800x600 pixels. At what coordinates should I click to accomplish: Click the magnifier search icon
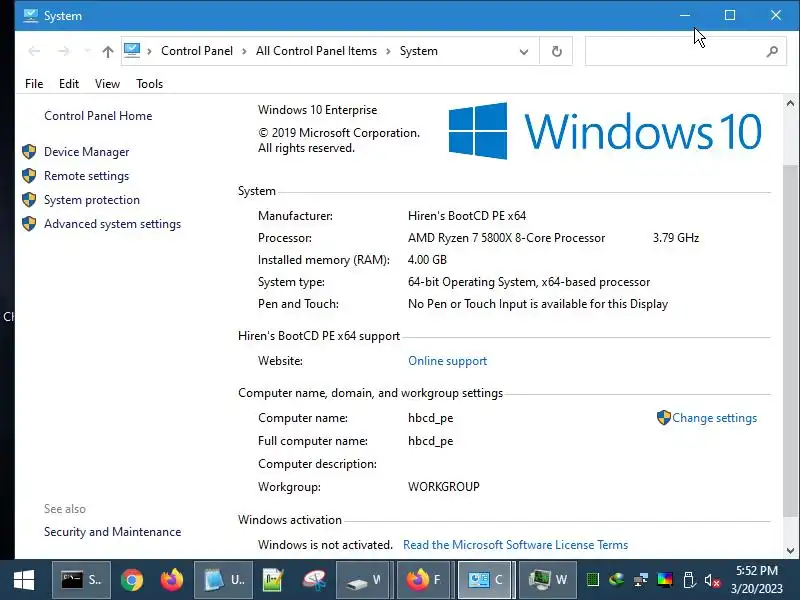(772, 51)
